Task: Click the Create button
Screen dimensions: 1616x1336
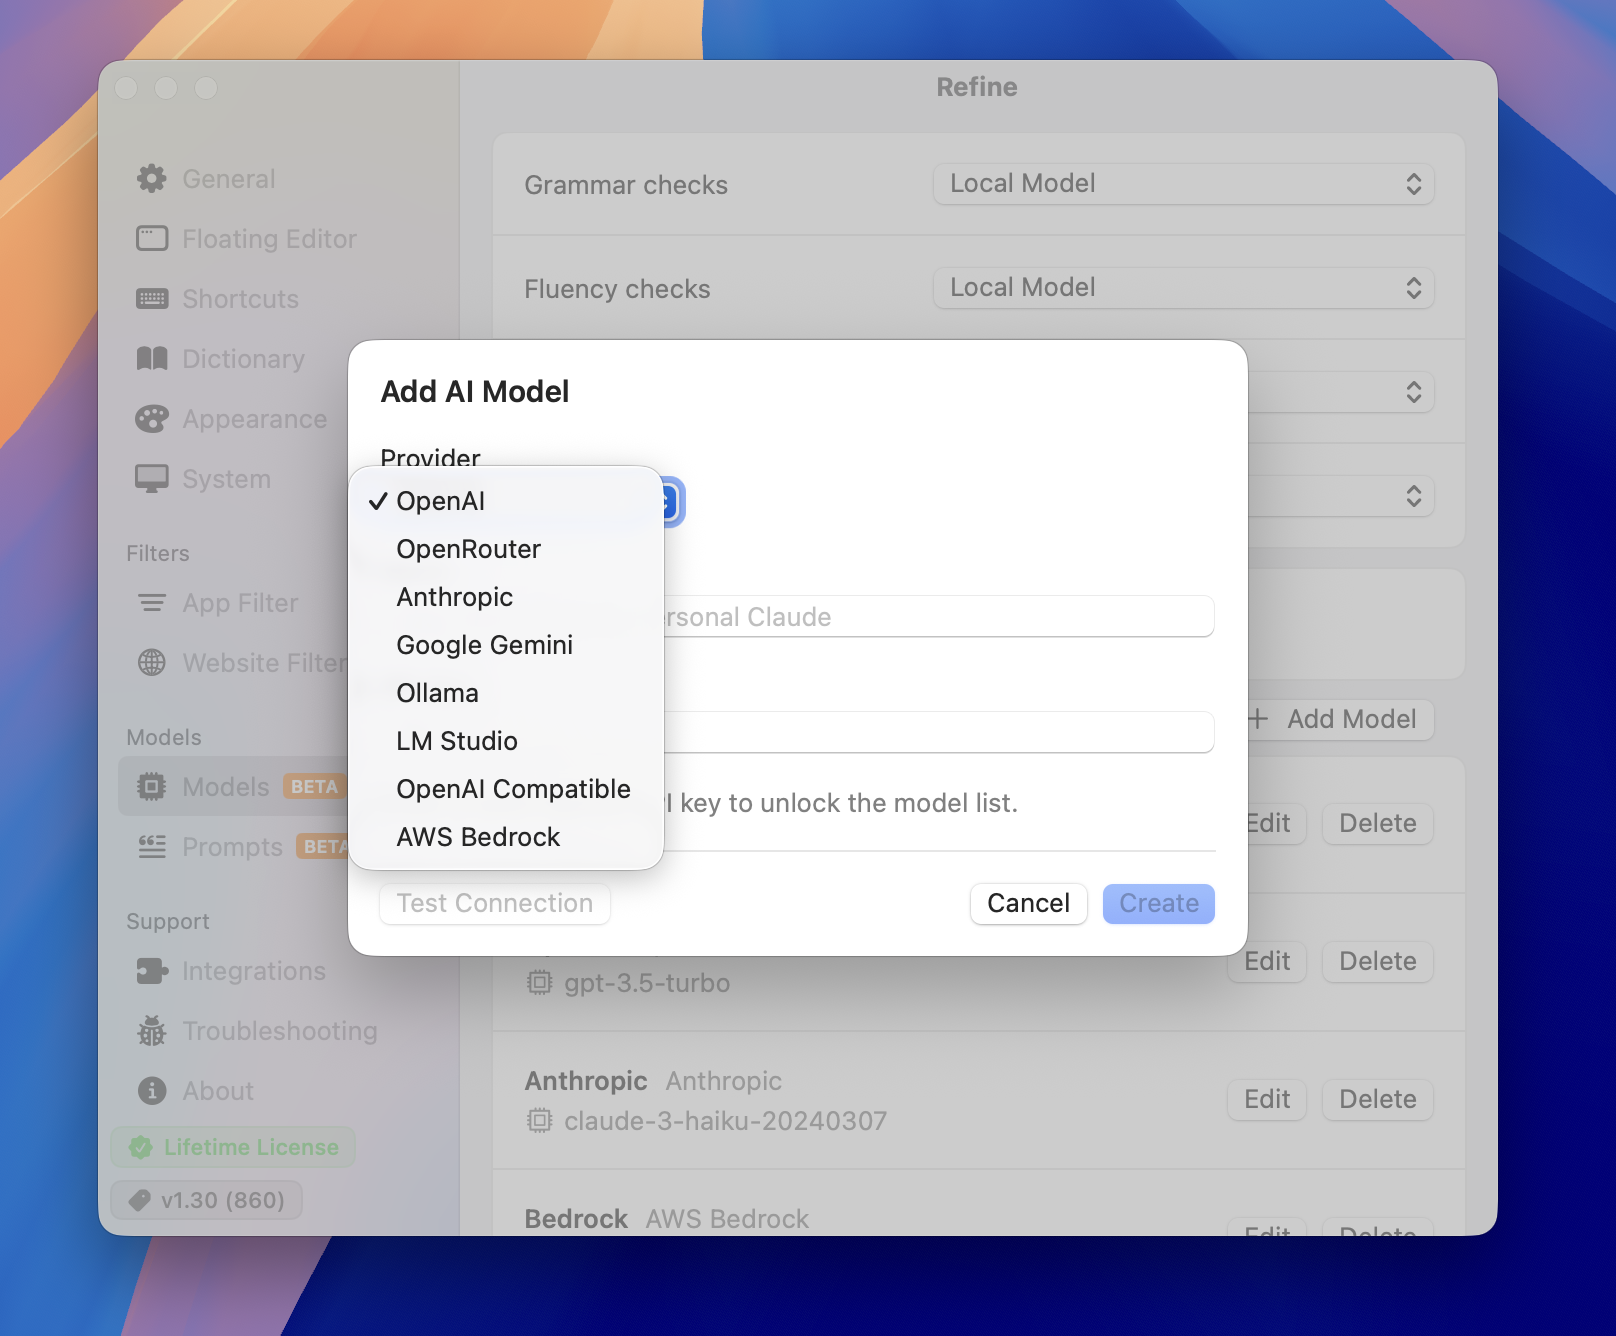Action: coord(1158,904)
